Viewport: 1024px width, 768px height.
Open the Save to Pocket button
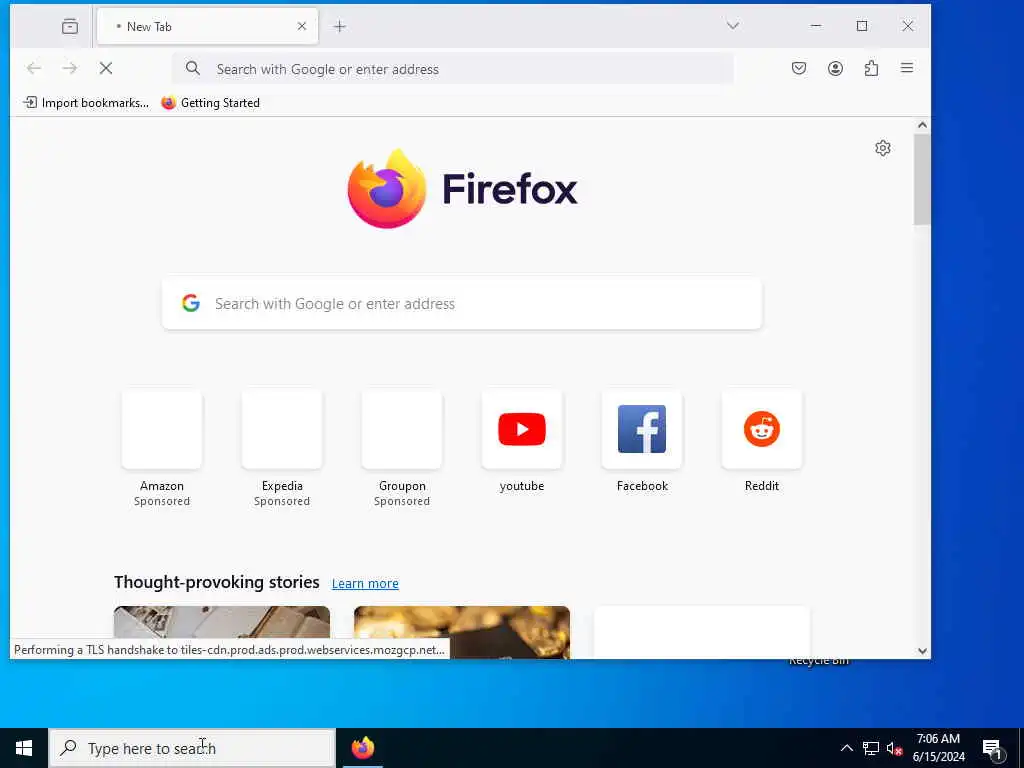click(x=799, y=68)
